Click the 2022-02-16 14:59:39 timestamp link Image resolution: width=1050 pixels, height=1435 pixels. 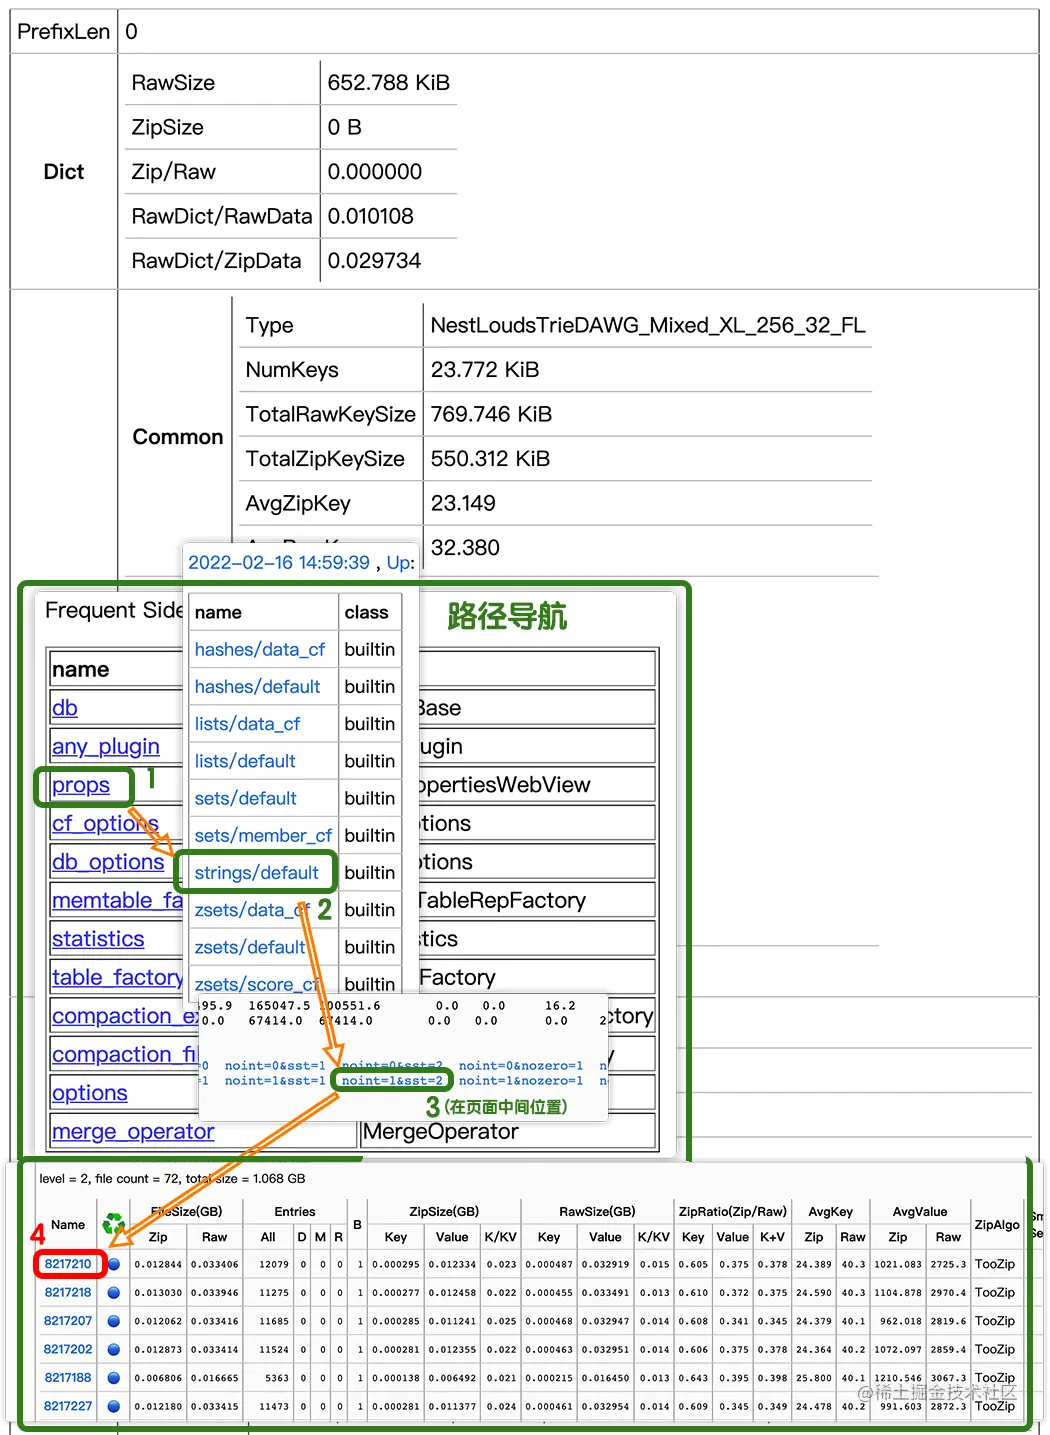[x=279, y=563]
